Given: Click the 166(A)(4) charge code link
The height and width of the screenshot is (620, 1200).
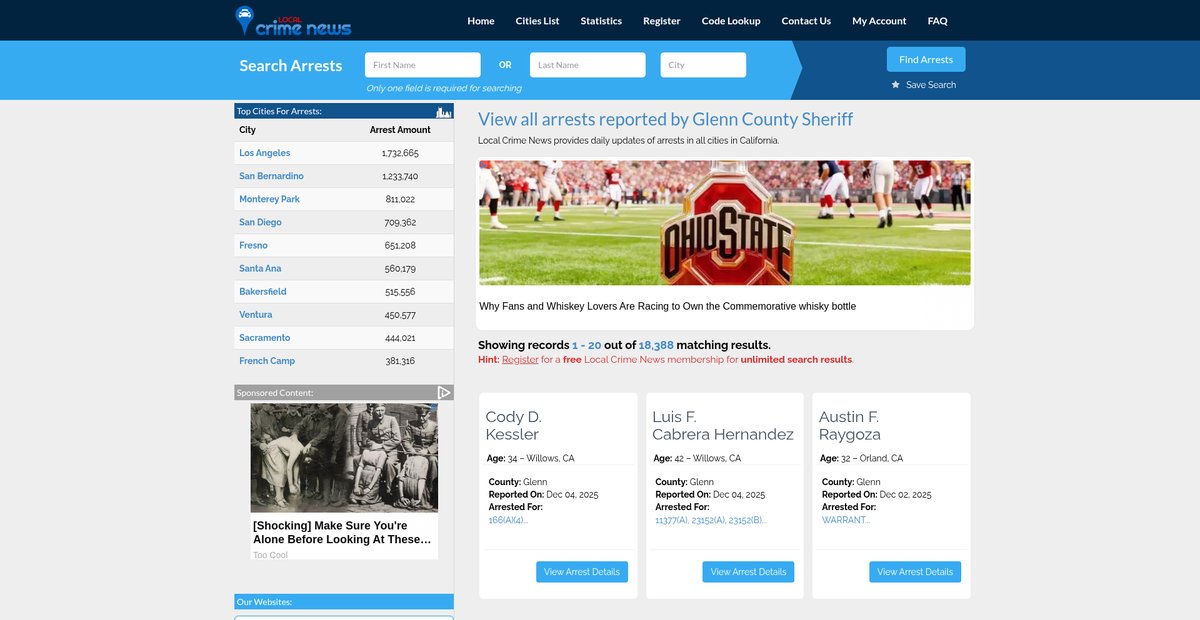Looking at the screenshot, I should [x=508, y=520].
